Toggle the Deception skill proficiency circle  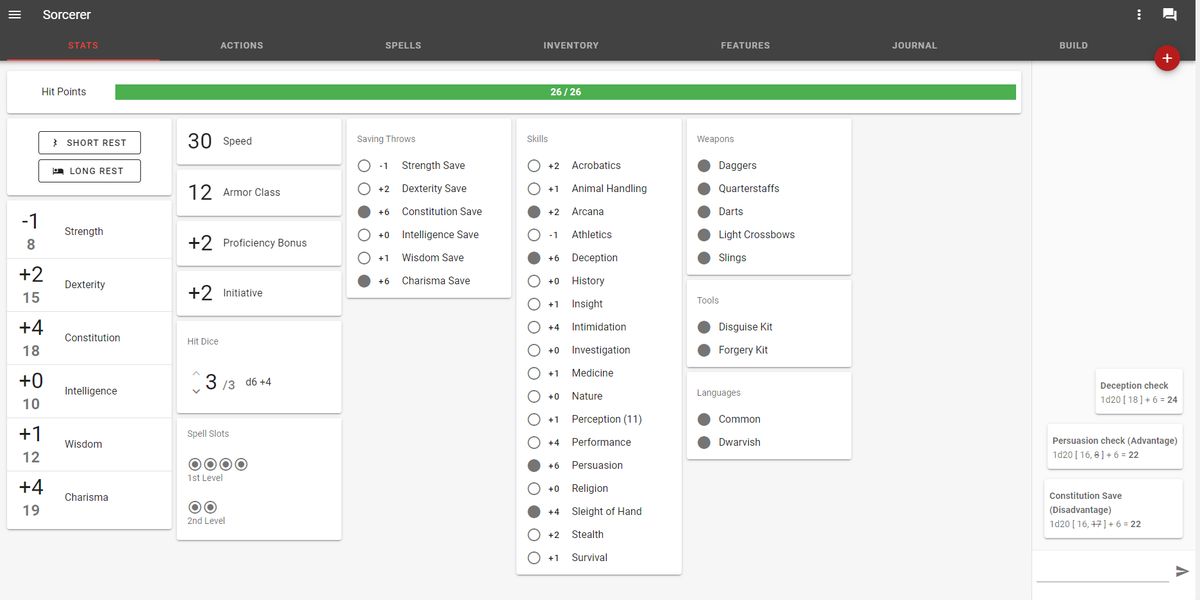pyautogui.click(x=533, y=257)
